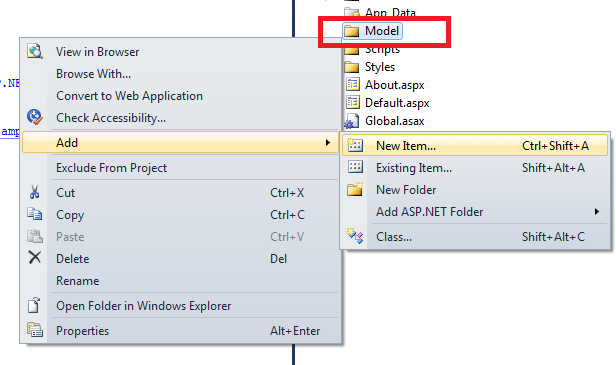Select Browse With option

pyautogui.click(x=94, y=74)
